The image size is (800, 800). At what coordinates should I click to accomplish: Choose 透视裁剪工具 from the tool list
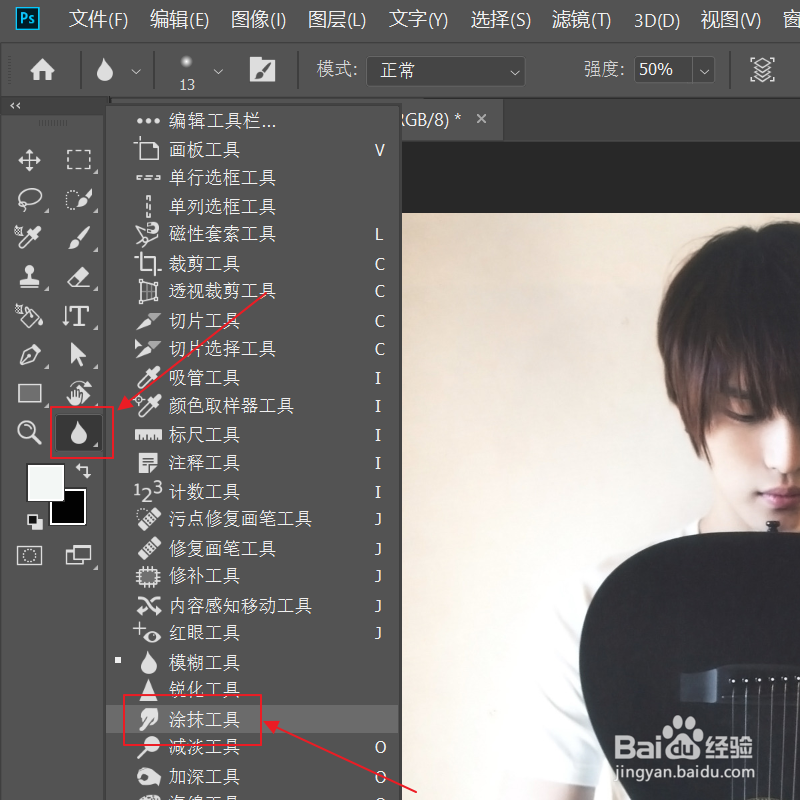click(x=252, y=291)
